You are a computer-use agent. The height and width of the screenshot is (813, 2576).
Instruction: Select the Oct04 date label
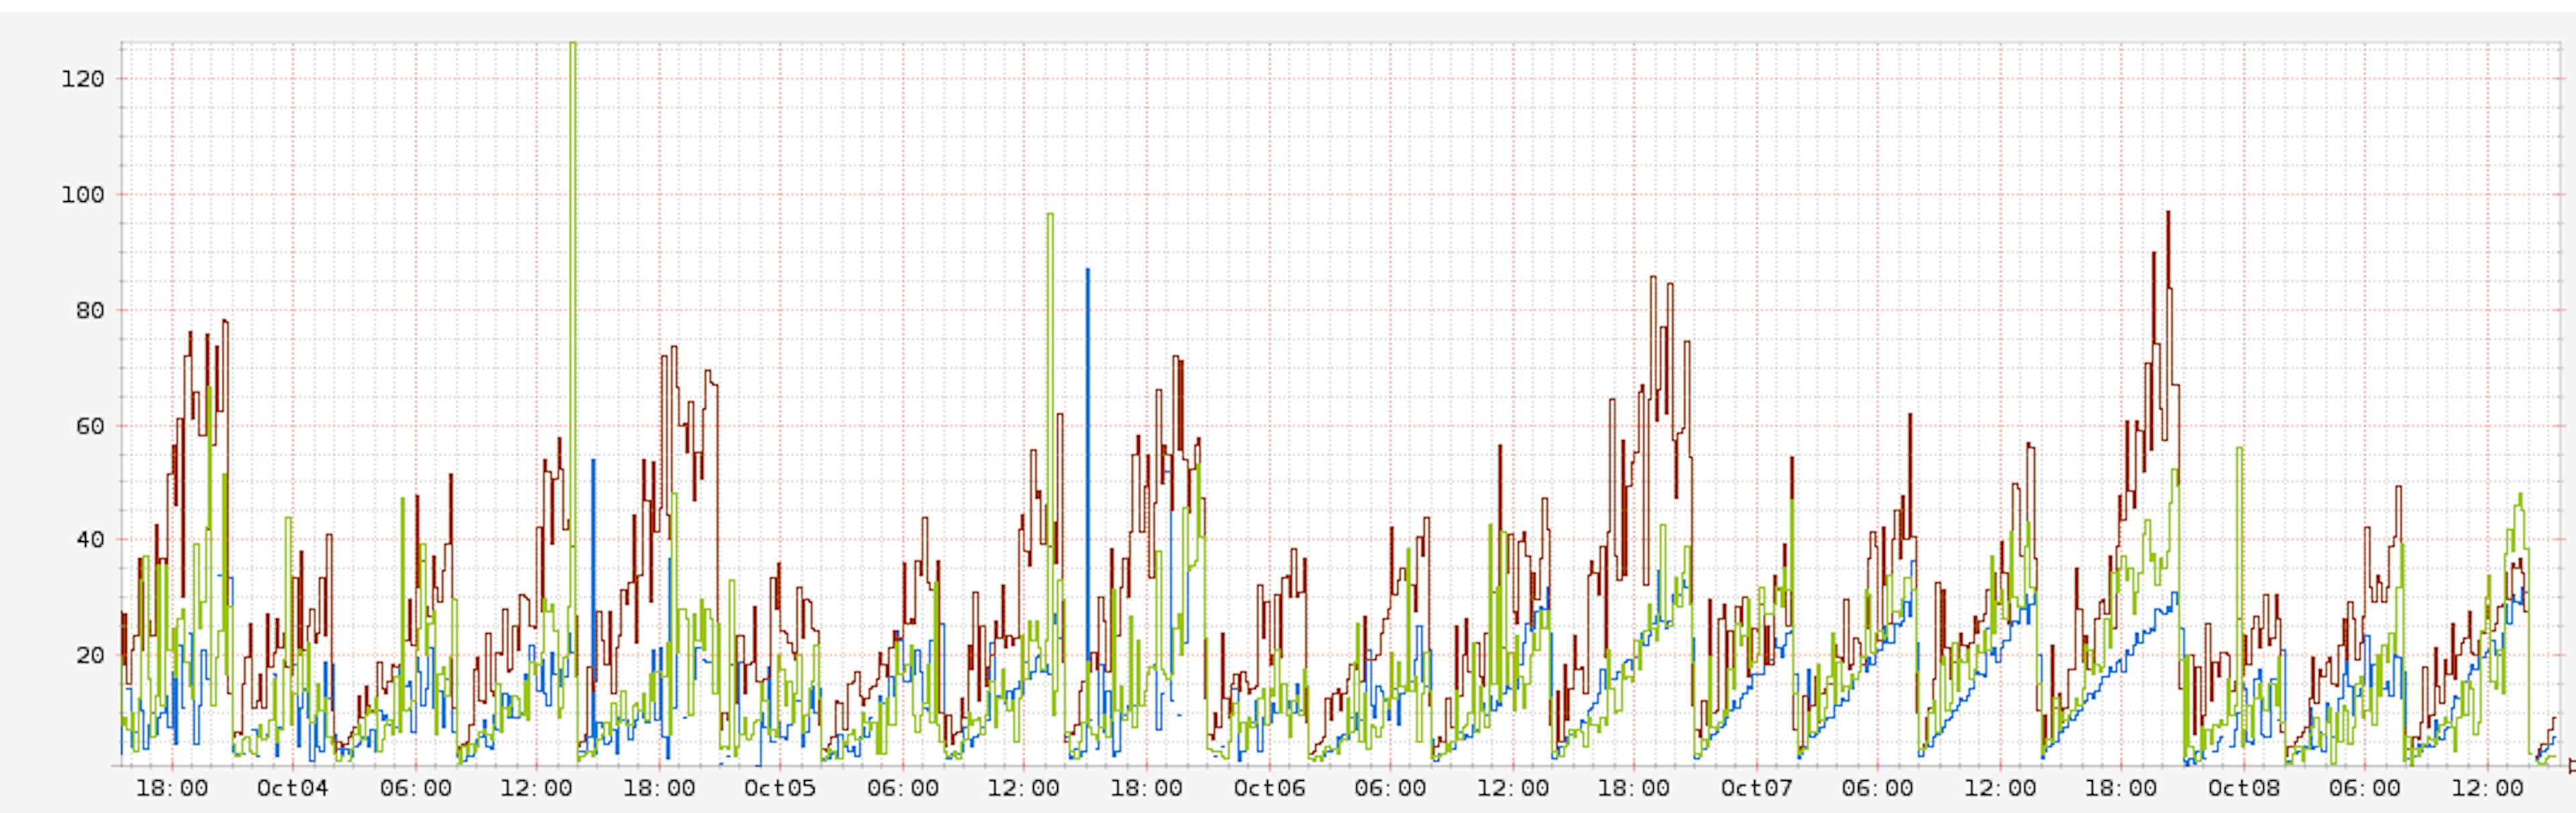pos(293,788)
